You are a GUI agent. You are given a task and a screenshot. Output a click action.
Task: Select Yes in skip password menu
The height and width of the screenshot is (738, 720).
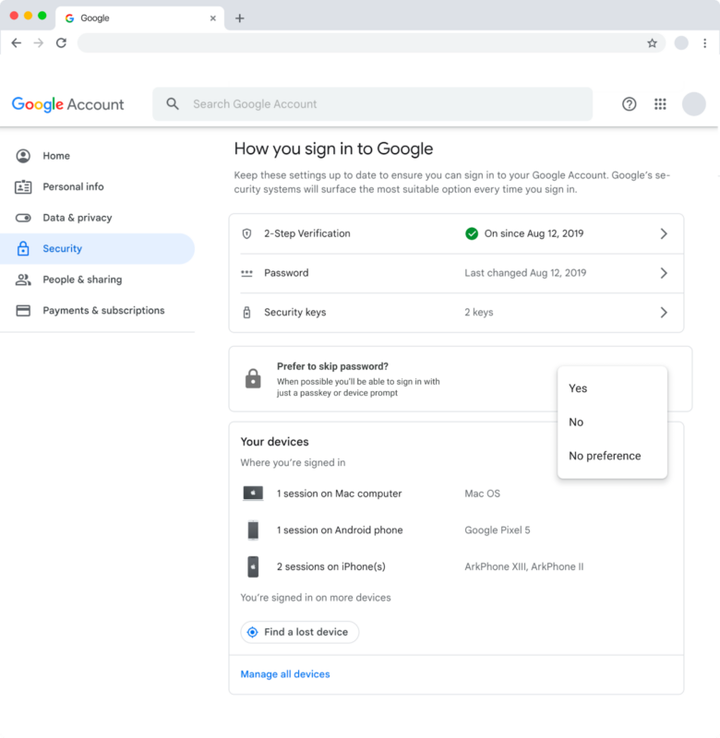[x=578, y=388]
